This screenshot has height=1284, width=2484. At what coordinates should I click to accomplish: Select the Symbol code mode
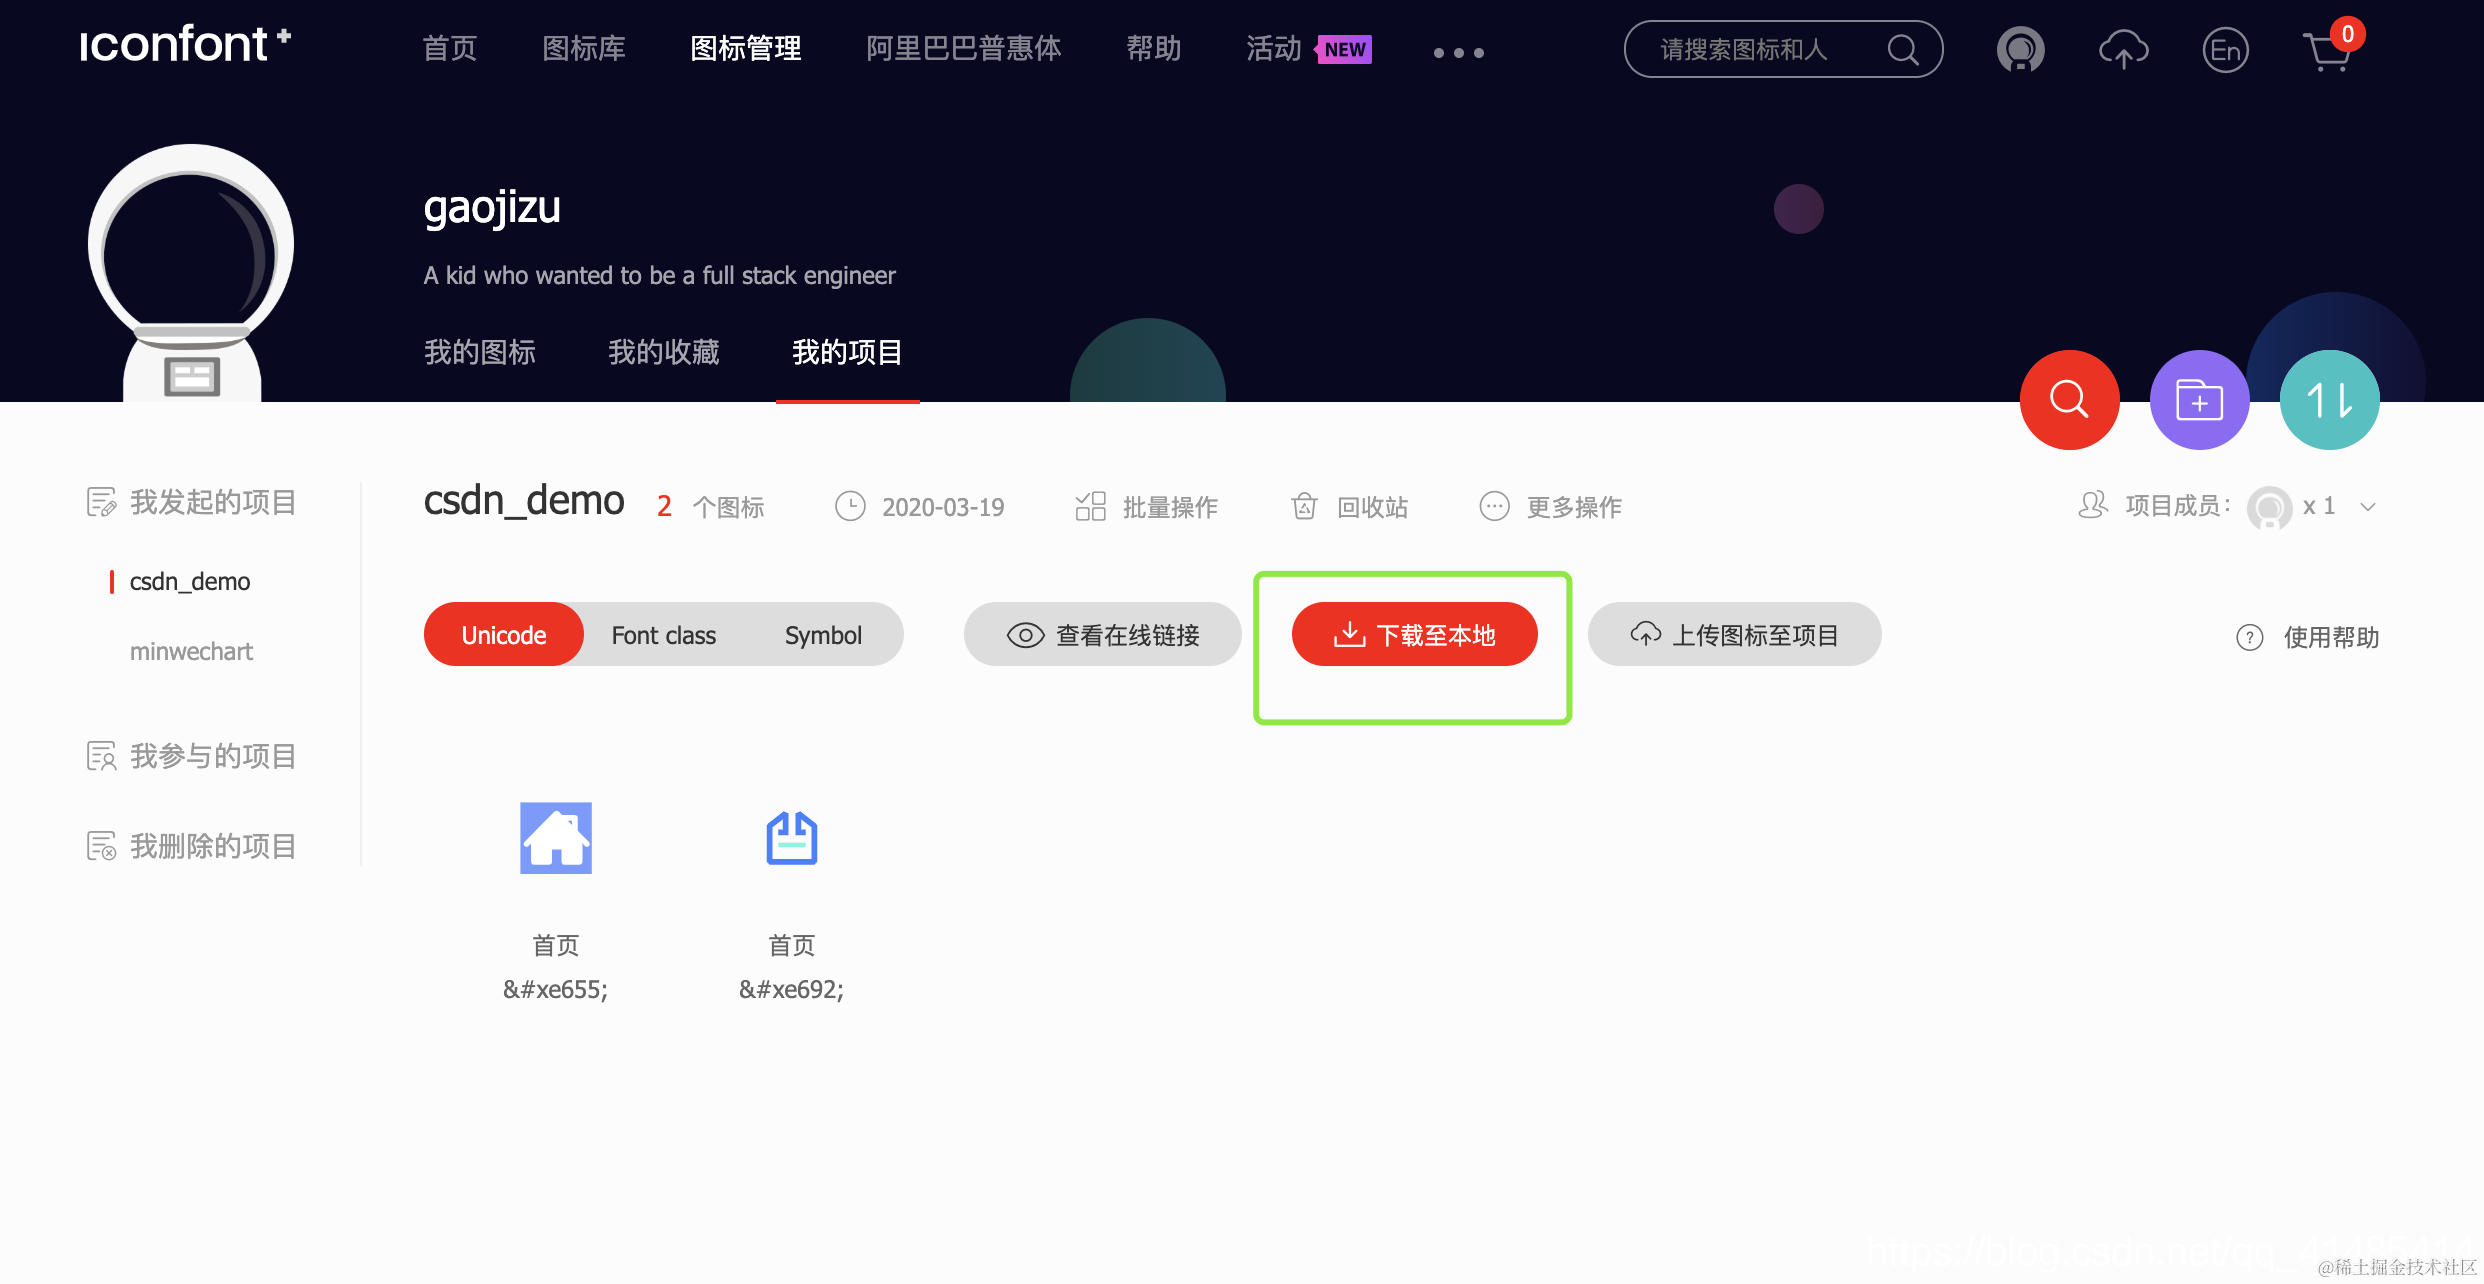point(822,634)
